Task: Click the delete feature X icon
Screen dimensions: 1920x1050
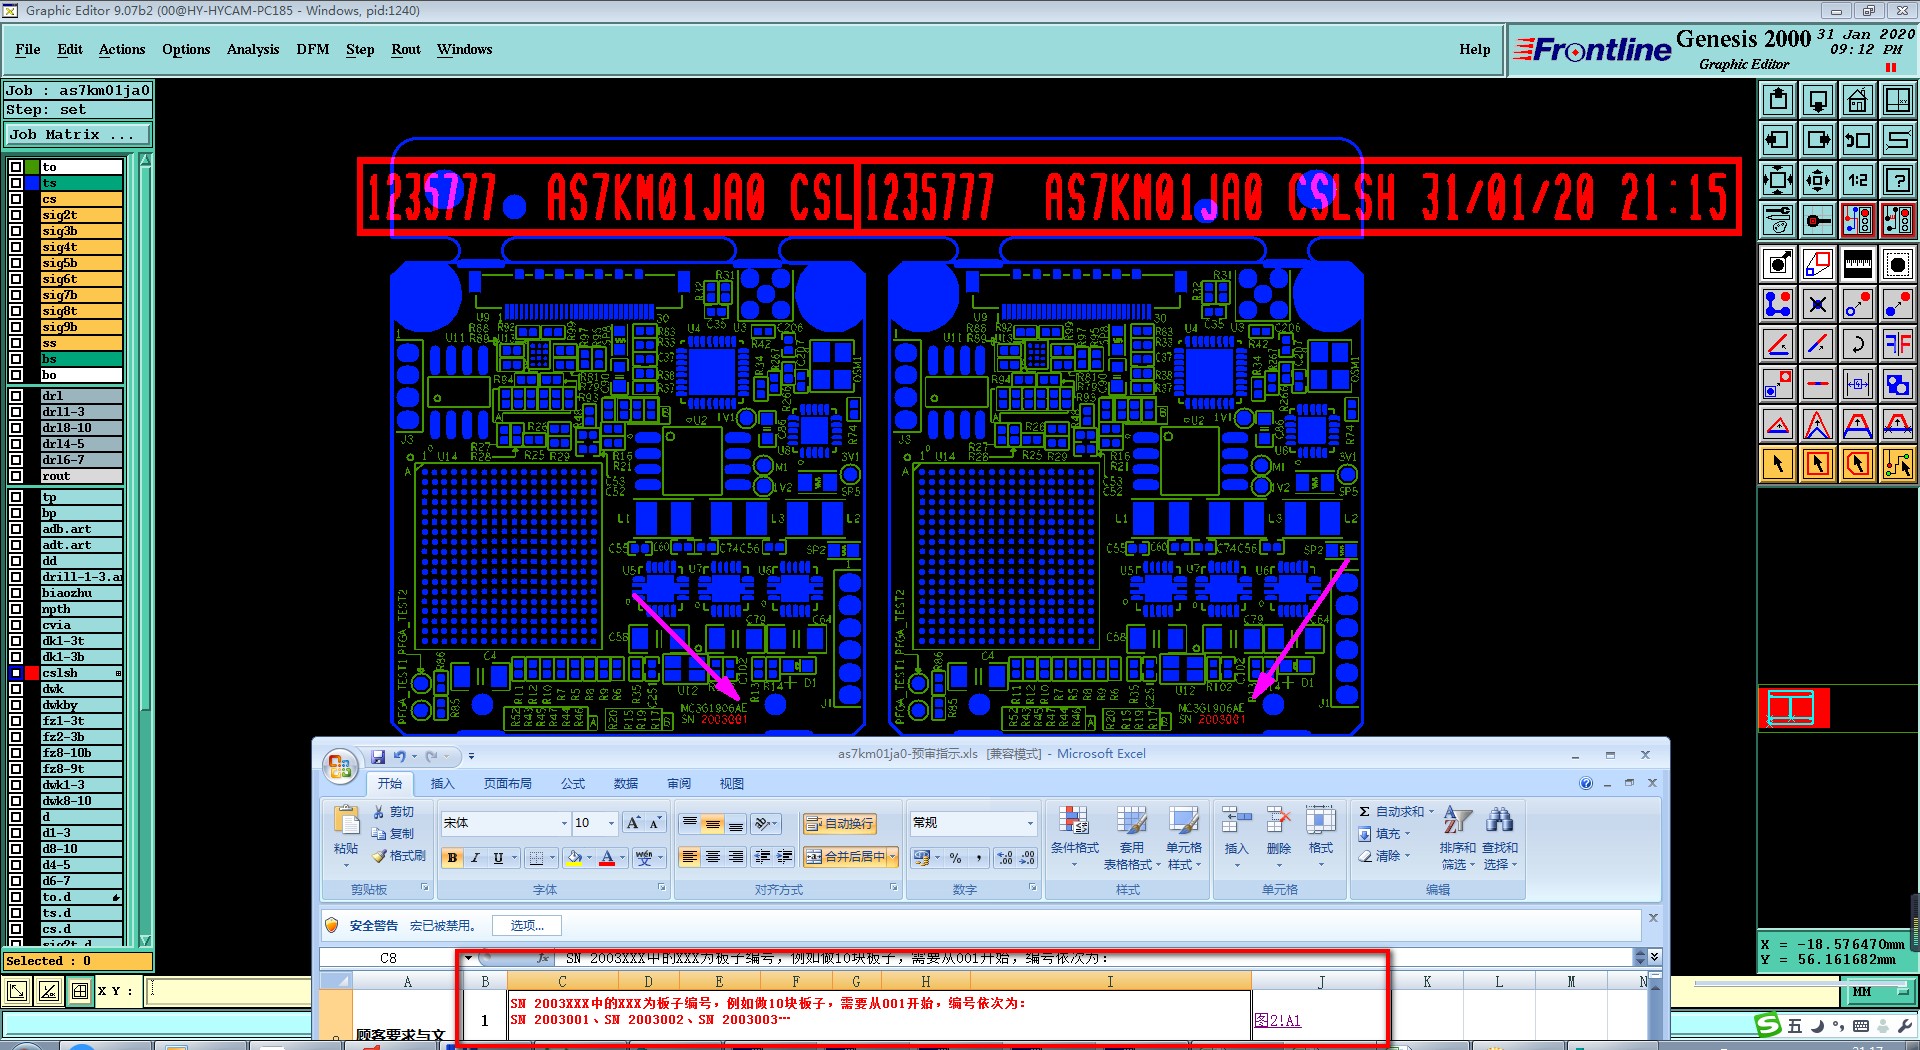Action: pyautogui.click(x=1817, y=304)
